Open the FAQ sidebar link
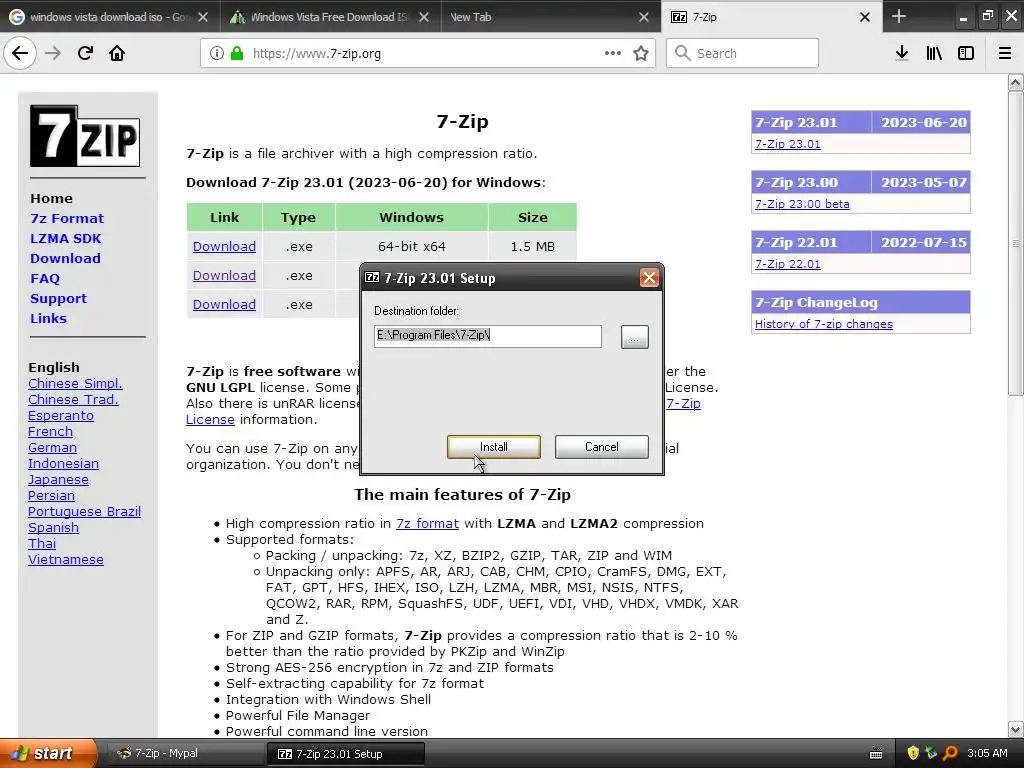The width and height of the screenshot is (1024, 768). (x=45, y=278)
